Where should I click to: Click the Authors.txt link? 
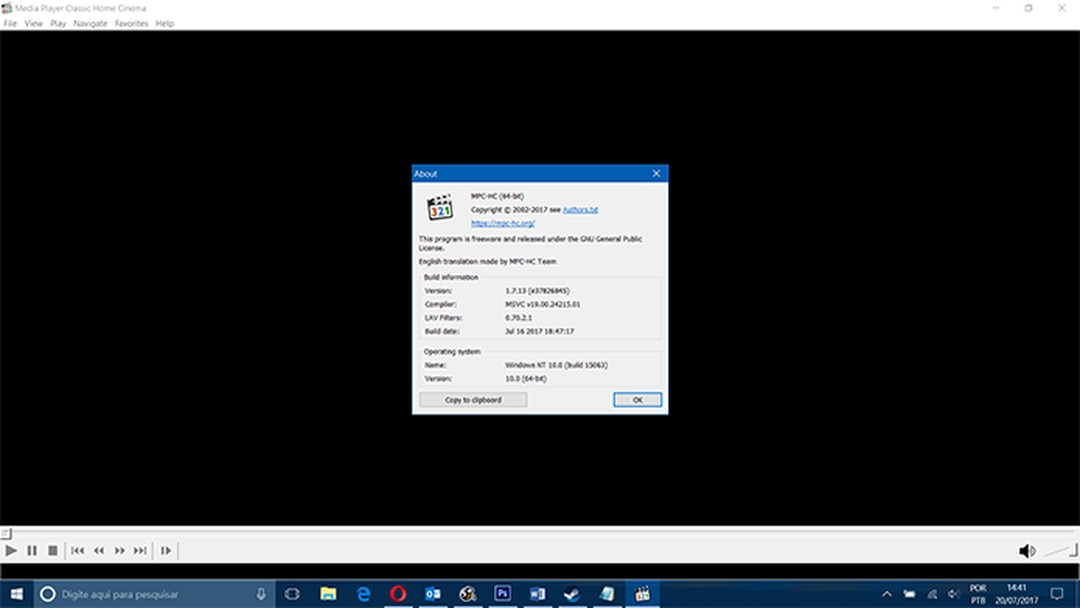click(x=580, y=210)
